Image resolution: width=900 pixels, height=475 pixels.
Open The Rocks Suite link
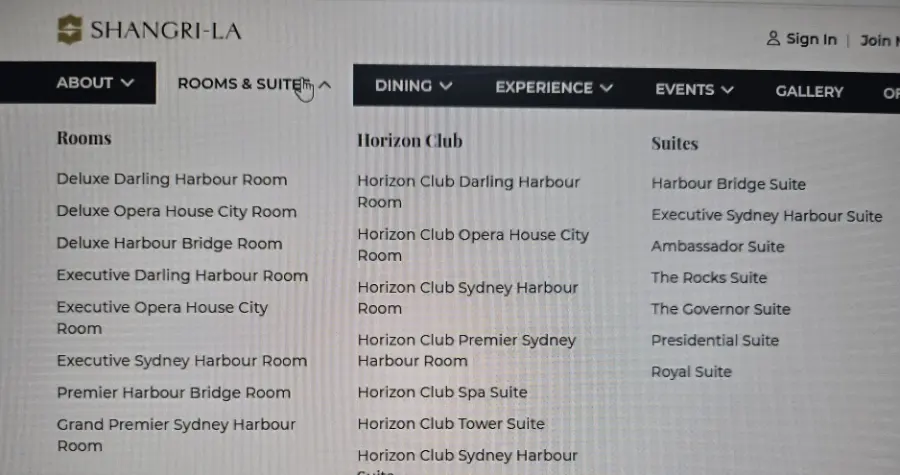click(x=709, y=278)
